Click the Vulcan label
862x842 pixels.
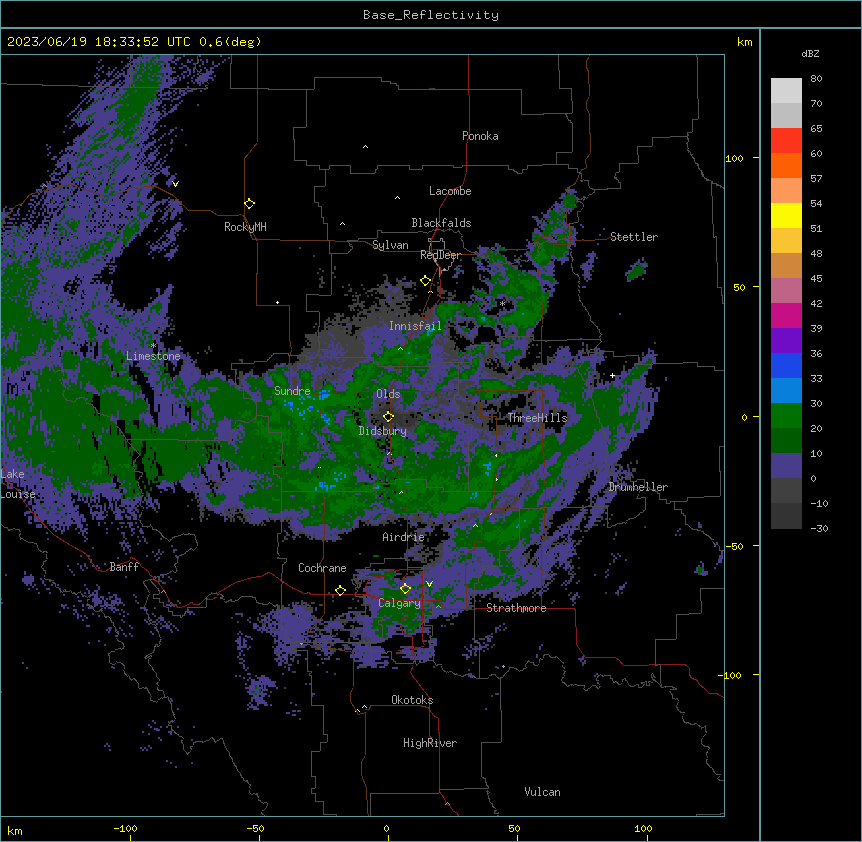(x=543, y=792)
